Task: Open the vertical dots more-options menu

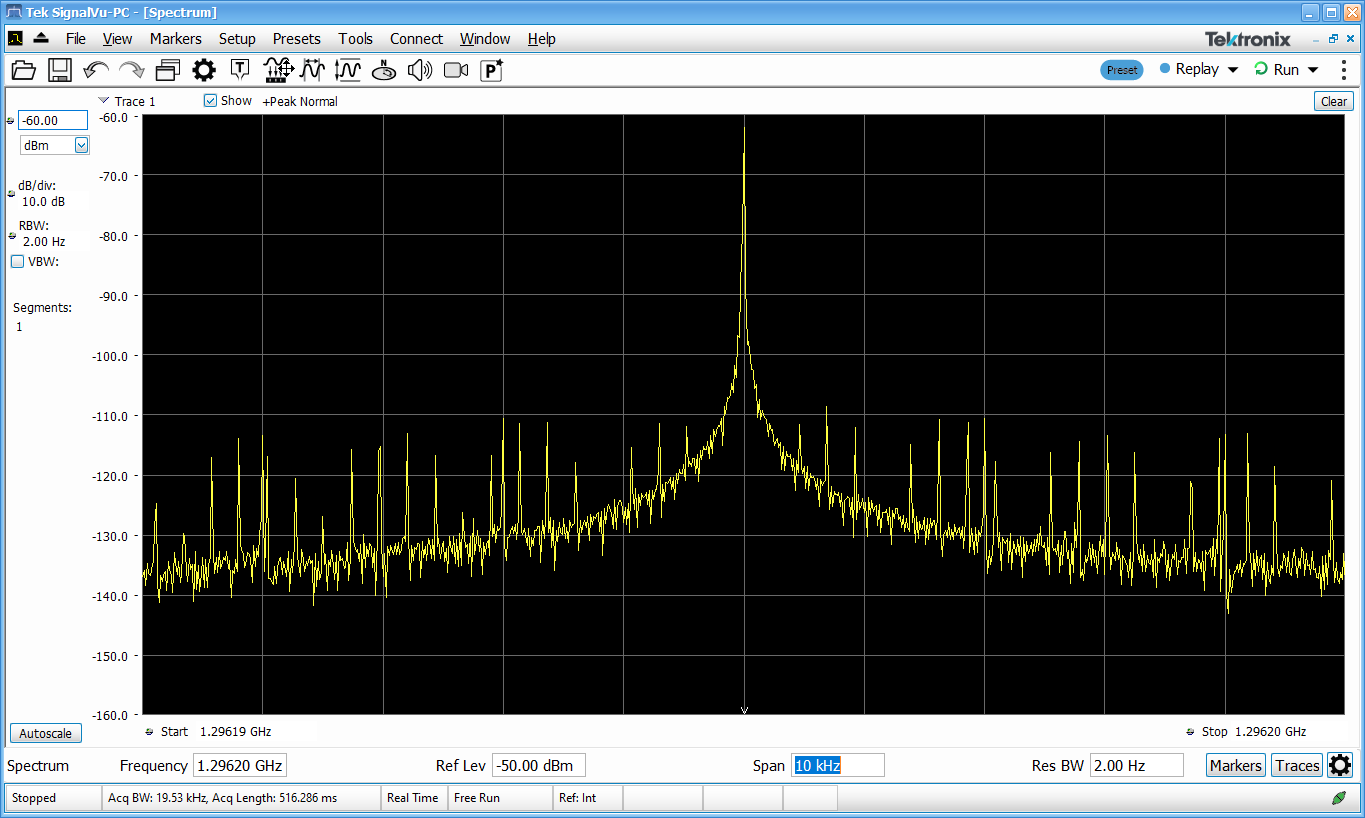Action: pyautogui.click(x=1343, y=69)
